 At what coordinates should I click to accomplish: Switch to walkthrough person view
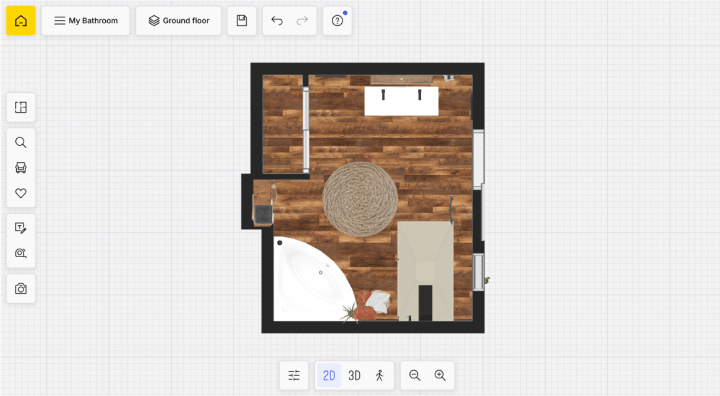[379, 376]
